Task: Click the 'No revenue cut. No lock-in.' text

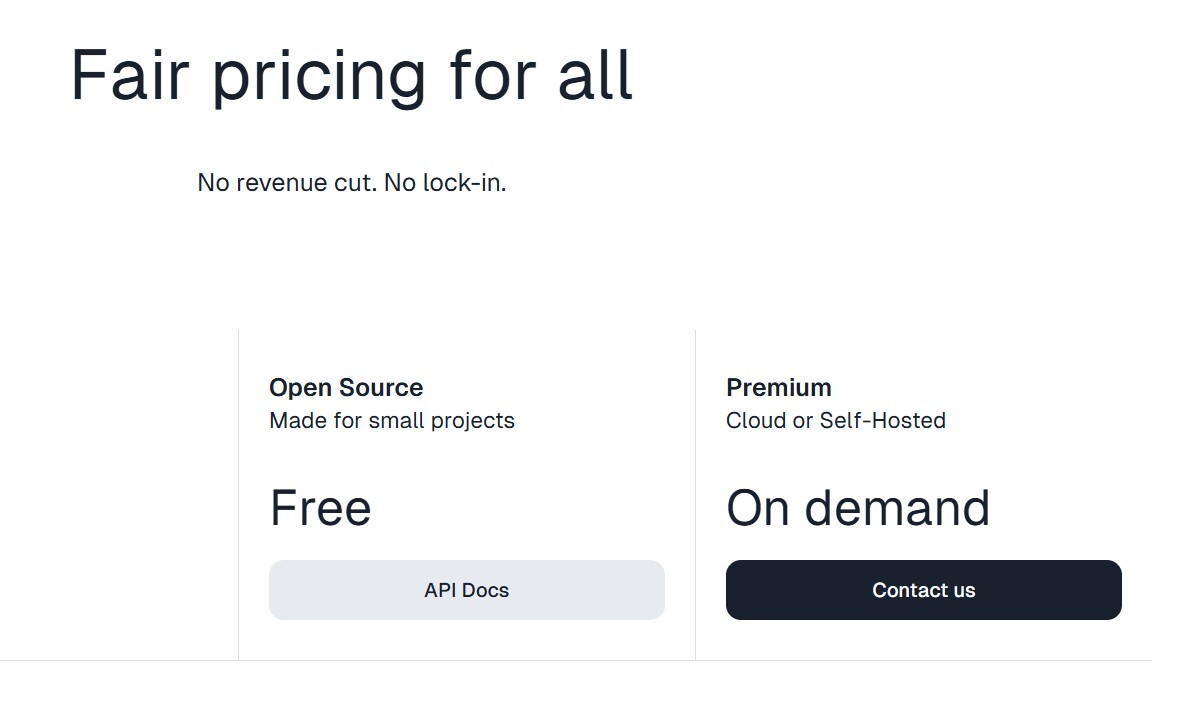Action: tap(352, 182)
